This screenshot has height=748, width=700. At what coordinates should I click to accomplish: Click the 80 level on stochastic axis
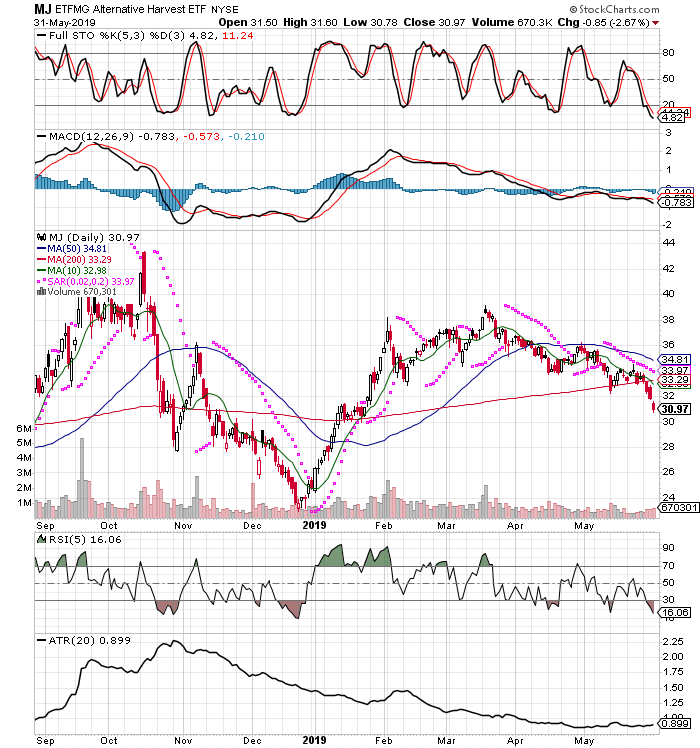pos(668,53)
